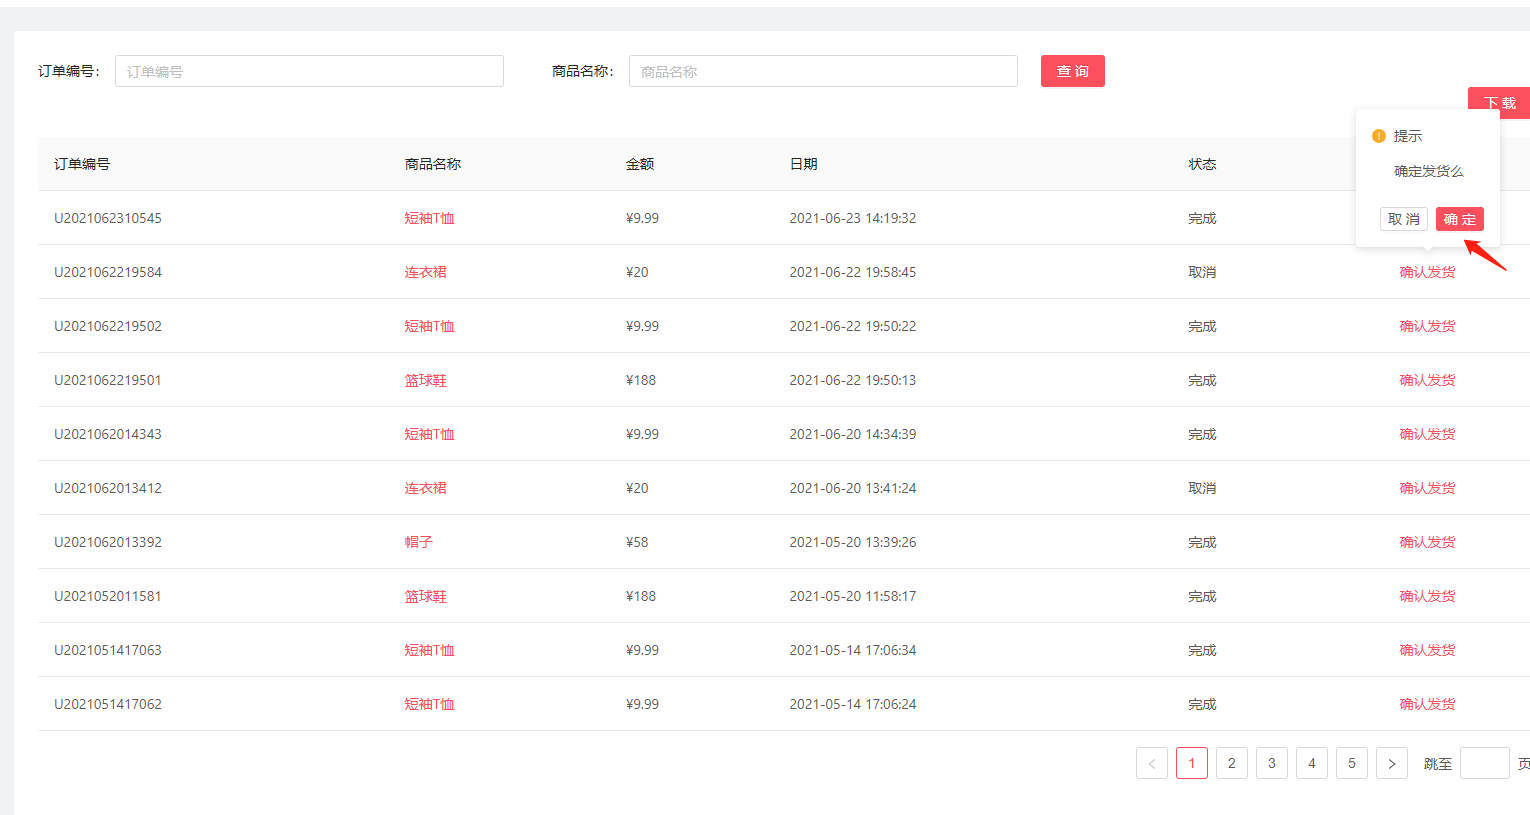Click the jump-to-page input box
The height and width of the screenshot is (815, 1530).
1485,763
